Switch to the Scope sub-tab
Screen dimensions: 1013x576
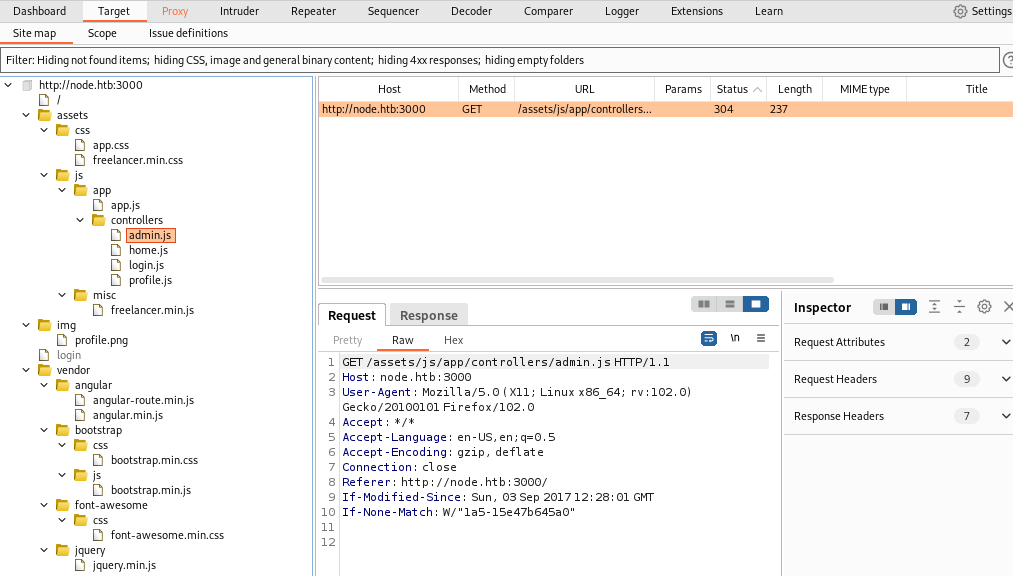(x=102, y=33)
